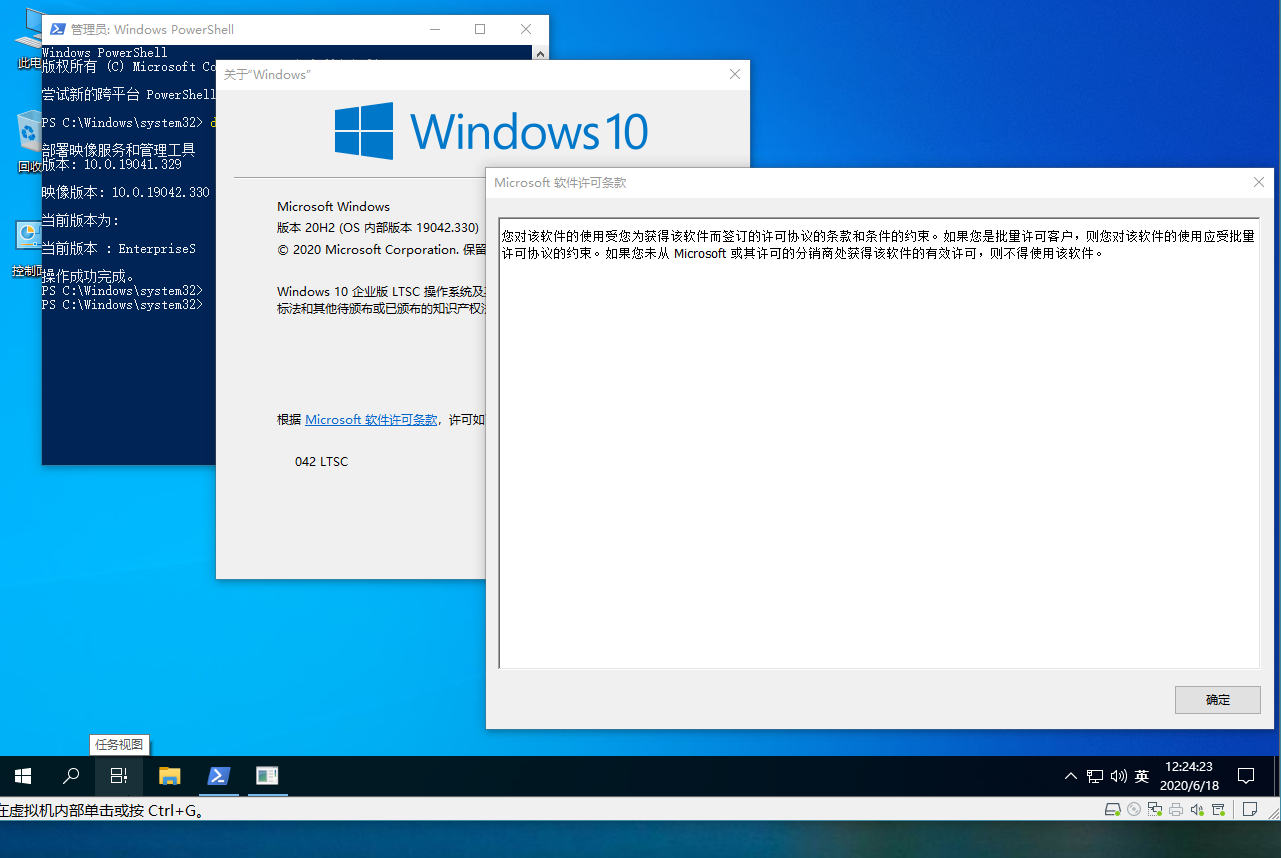Open the Microsoft 软件许可条款 link
This screenshot has width=1281, height=858.
(371, 420)
